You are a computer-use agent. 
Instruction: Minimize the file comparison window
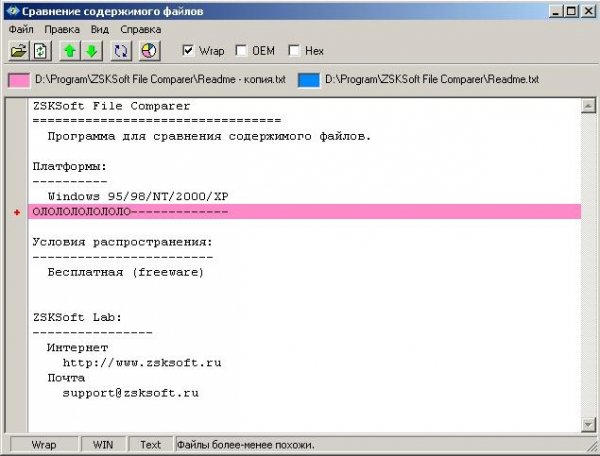click(556, 11)
